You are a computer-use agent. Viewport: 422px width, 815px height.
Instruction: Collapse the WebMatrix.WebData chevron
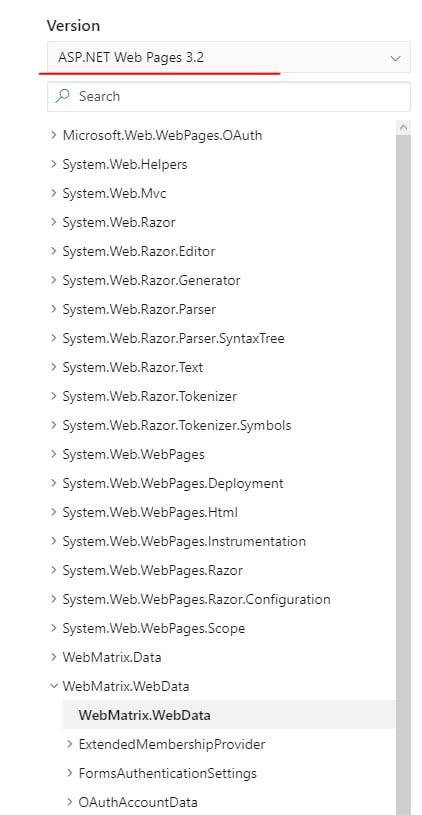pyautogui.click(x=54, y=687)
